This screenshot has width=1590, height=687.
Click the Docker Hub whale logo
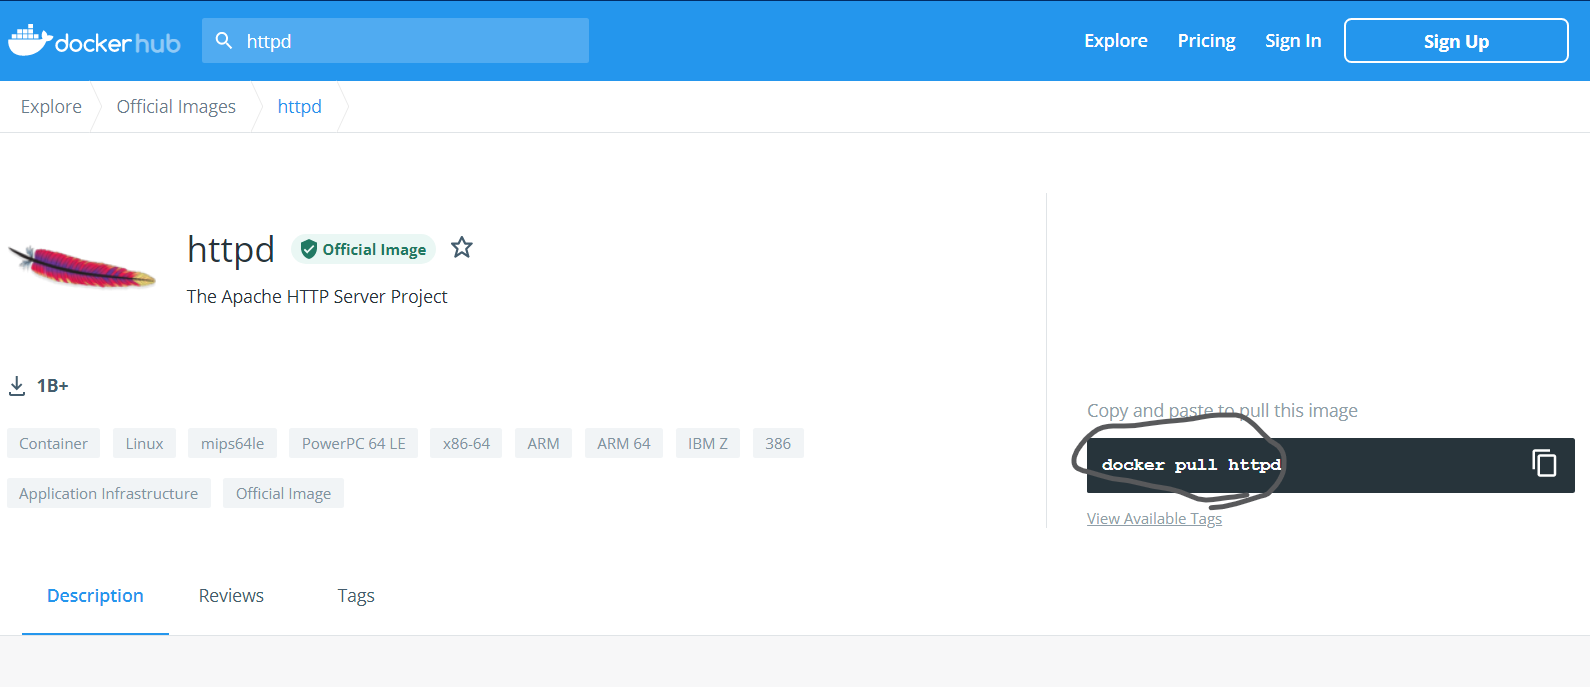click(x=94, y=41)
